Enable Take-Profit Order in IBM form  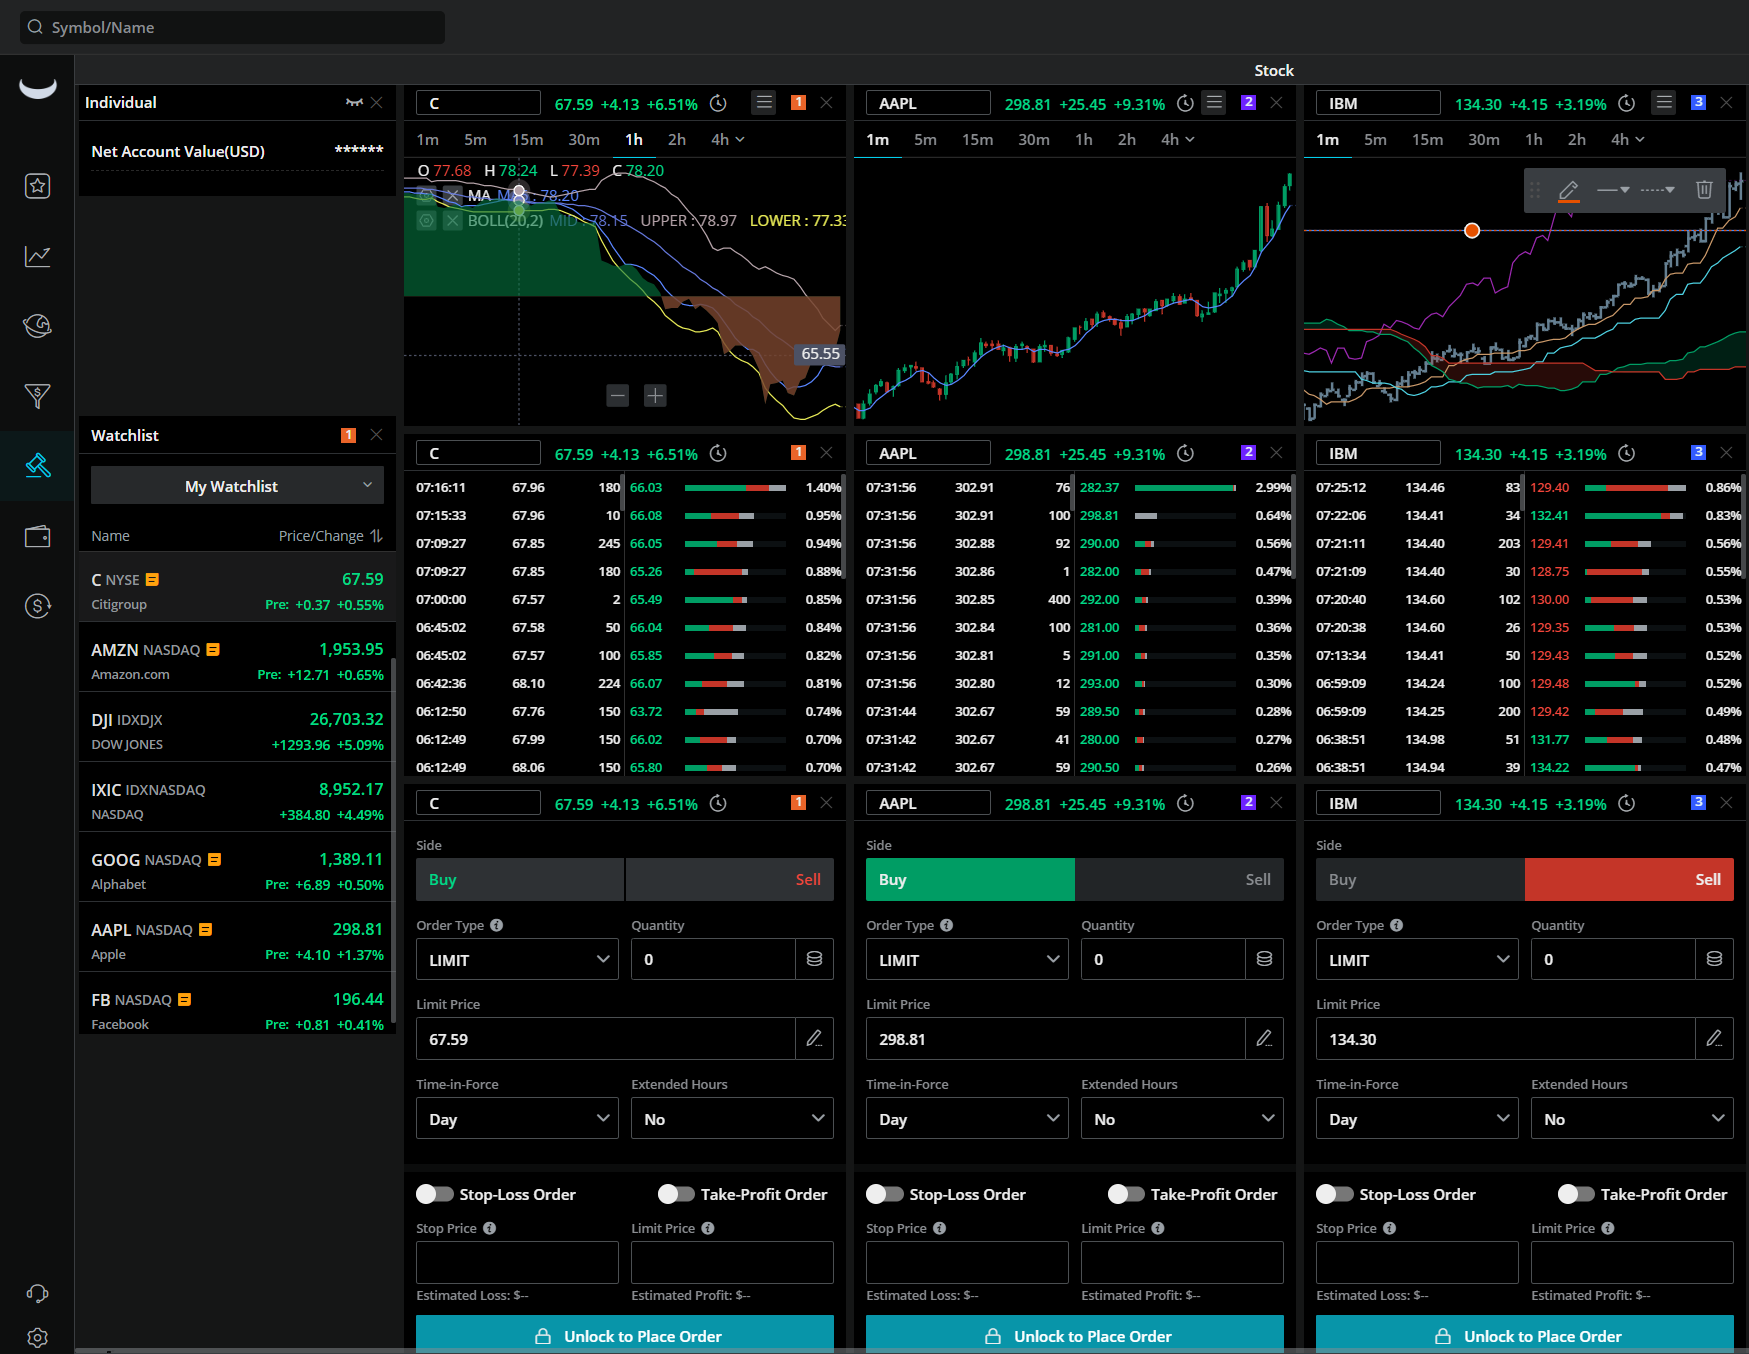click(1576, 1194)
